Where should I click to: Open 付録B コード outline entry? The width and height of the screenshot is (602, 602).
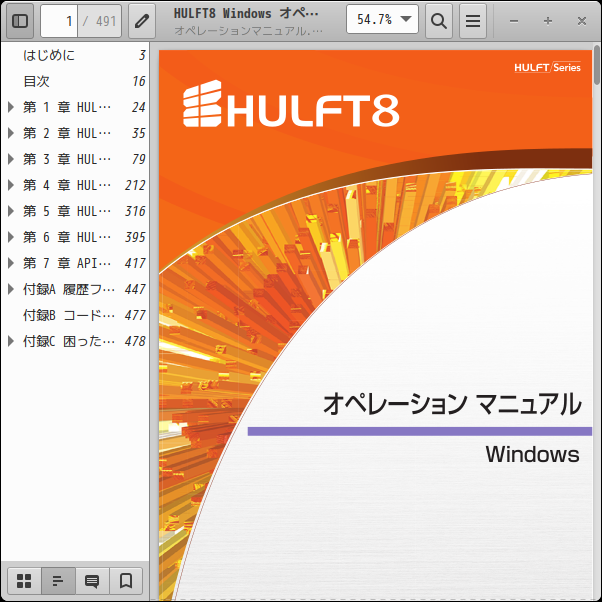[75, 315]
